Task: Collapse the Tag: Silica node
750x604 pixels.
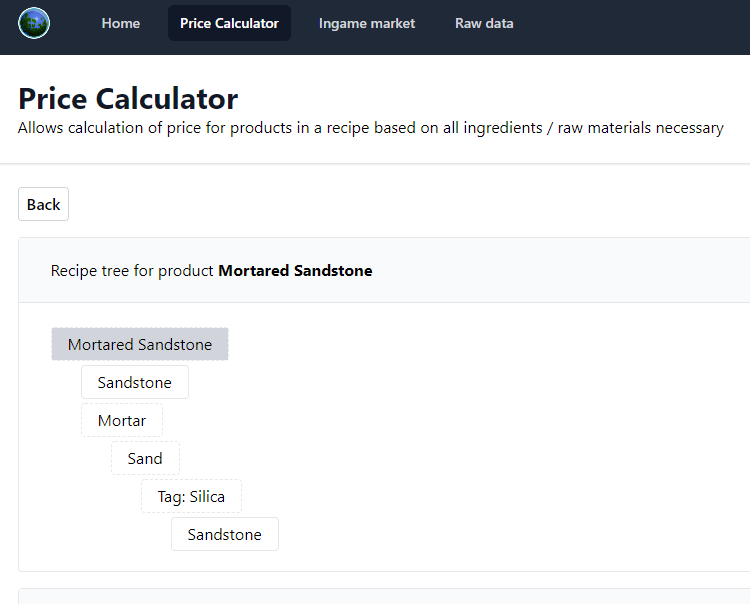Action: [191, 496]
